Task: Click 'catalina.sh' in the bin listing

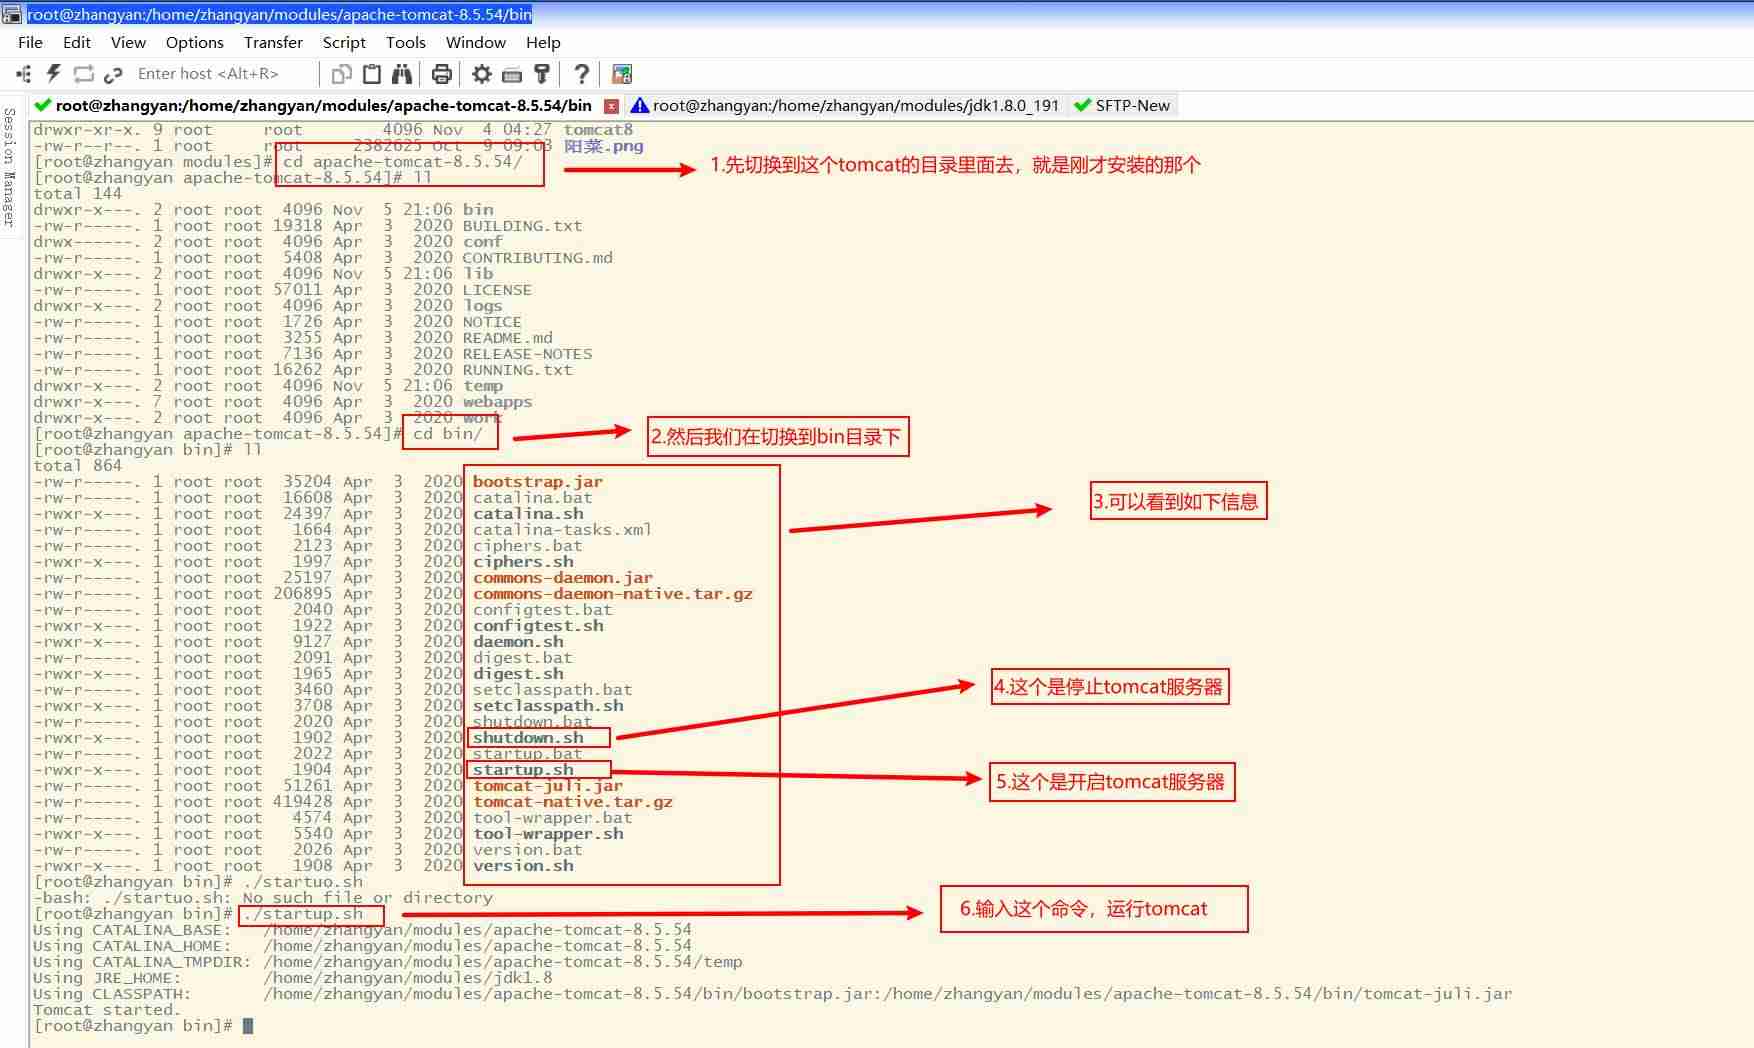Action: pyautogui.click(x=528, y=514)
